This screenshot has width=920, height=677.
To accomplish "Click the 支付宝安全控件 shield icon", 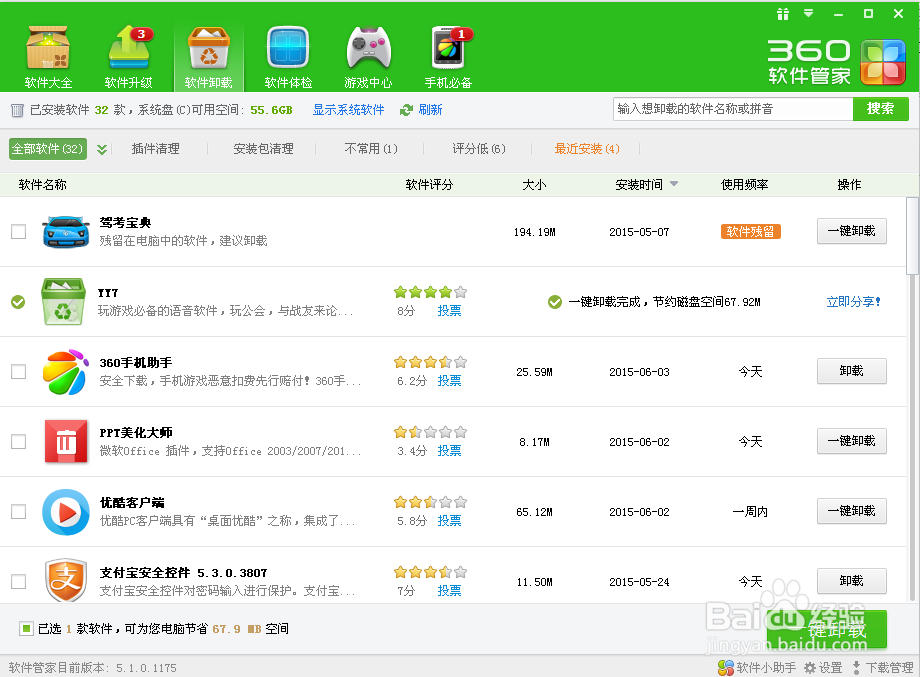I will pos(66,580).
